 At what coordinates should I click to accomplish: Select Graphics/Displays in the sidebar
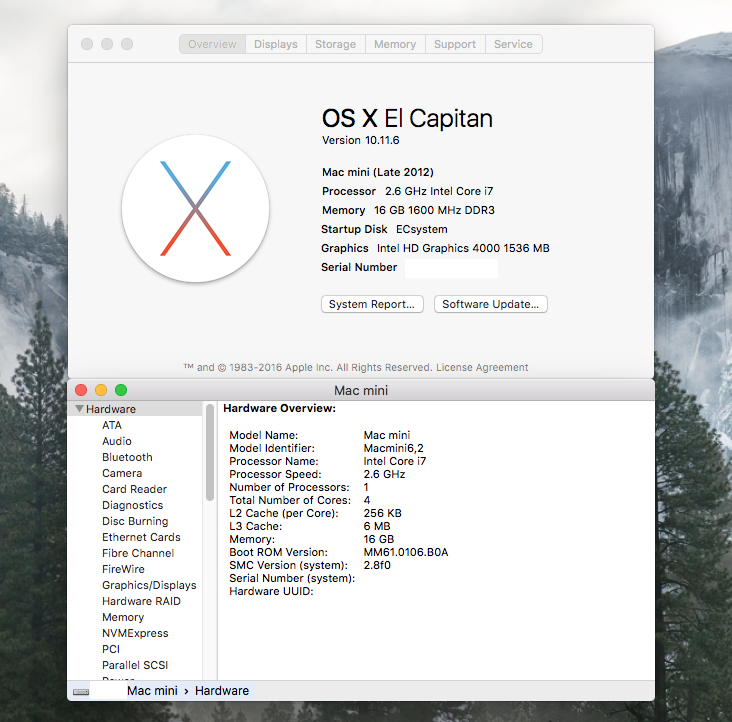149,585
